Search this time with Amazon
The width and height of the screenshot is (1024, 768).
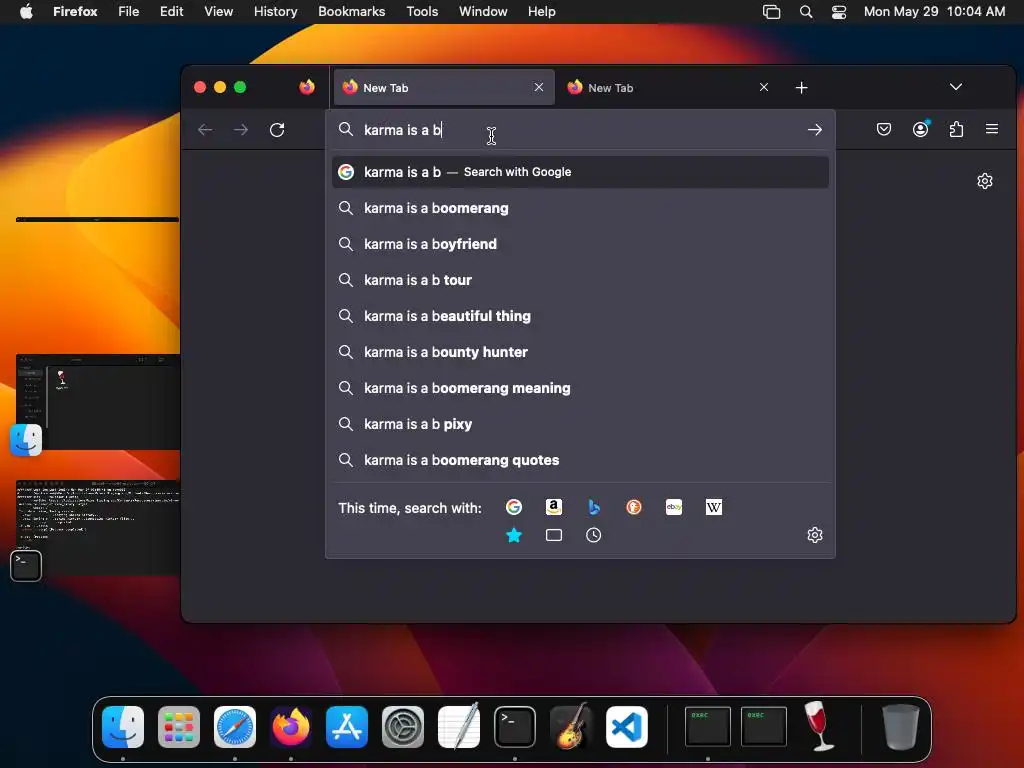(x=554, y=507)
